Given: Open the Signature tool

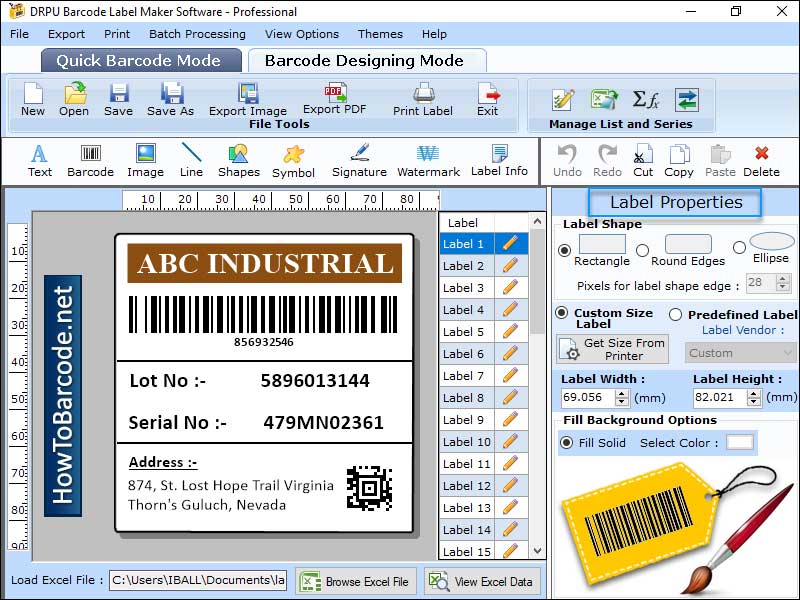Looking at the screenshot, I should coord(359,160).
